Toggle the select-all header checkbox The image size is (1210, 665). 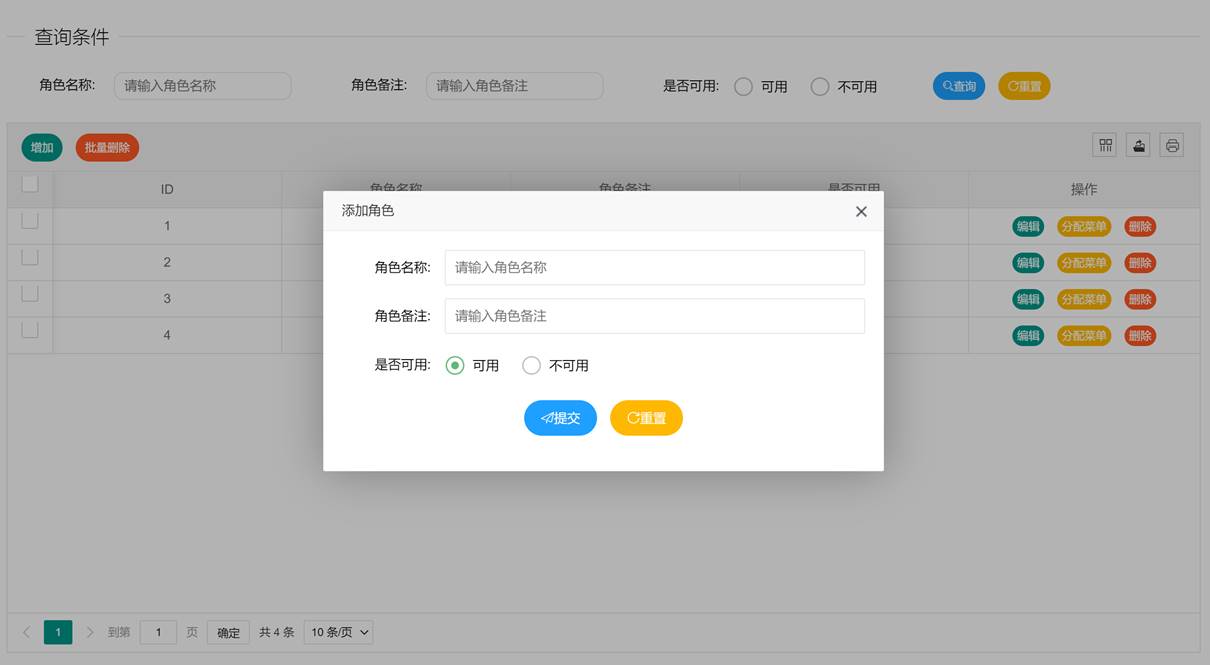(30, 184)
